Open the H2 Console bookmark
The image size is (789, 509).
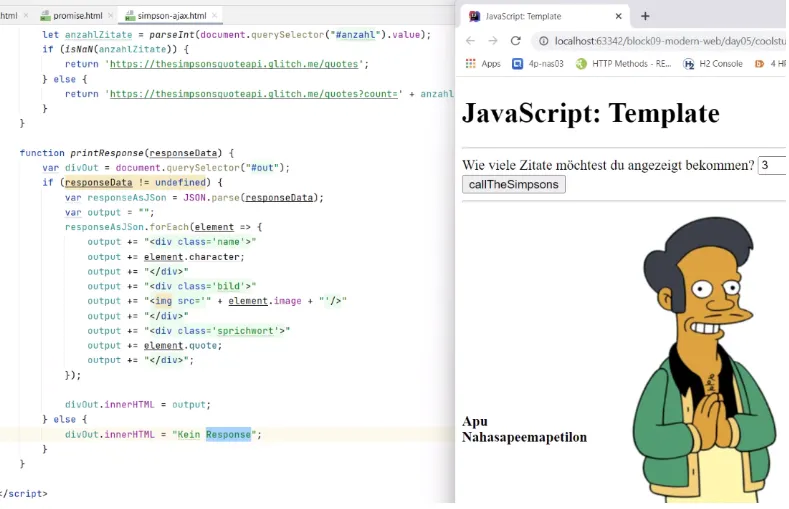(x=713, y=63)
